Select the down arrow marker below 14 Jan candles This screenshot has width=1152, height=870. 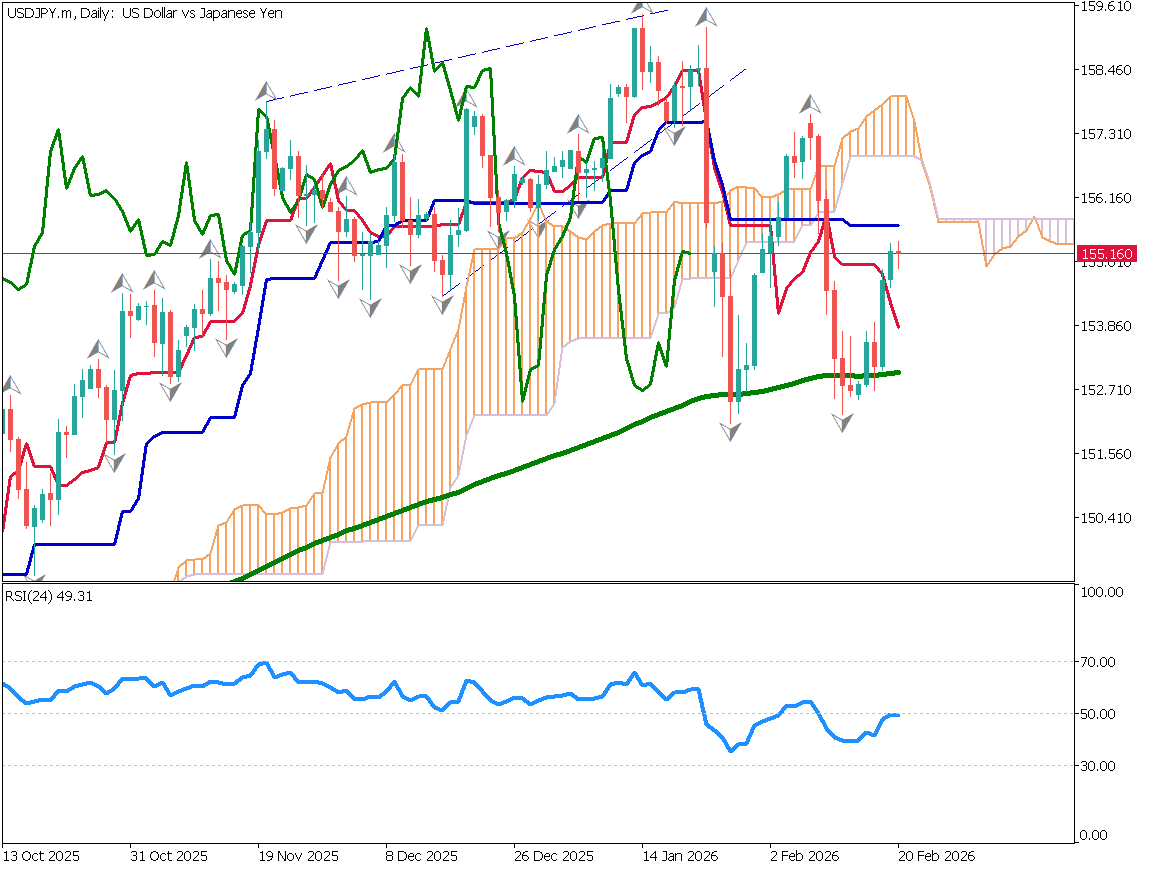coord(732,430)
